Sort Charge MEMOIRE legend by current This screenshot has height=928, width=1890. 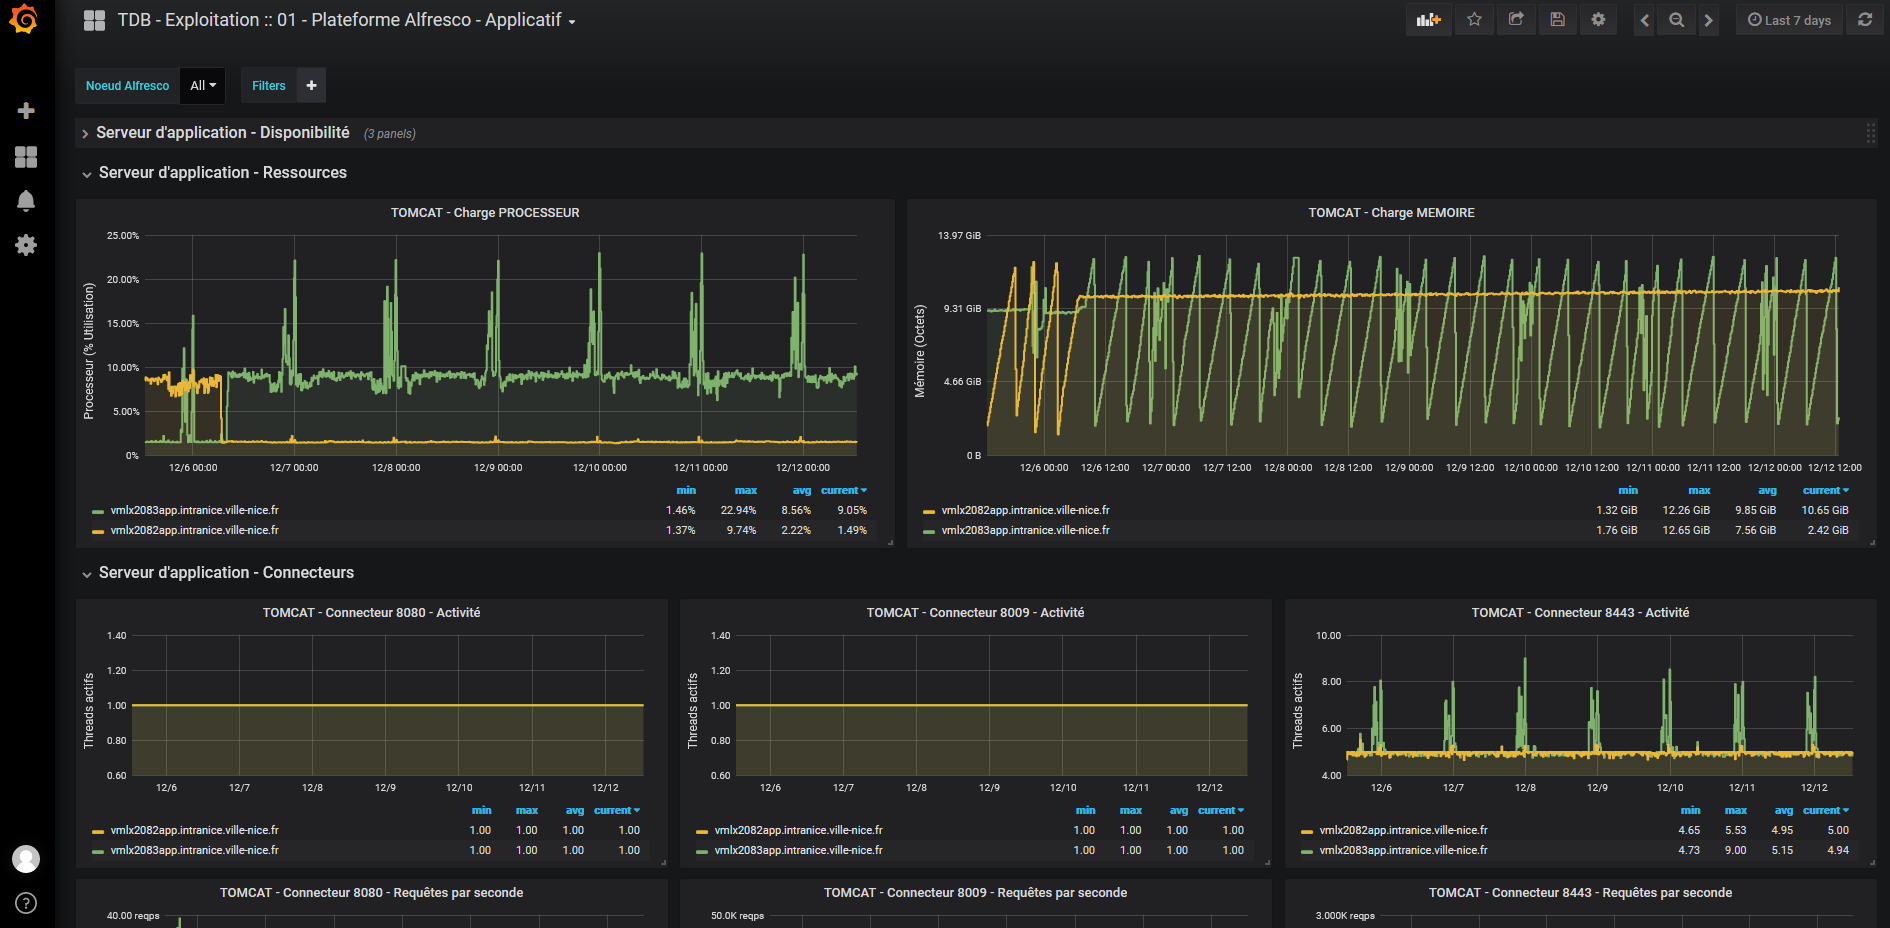(1825, 490)
